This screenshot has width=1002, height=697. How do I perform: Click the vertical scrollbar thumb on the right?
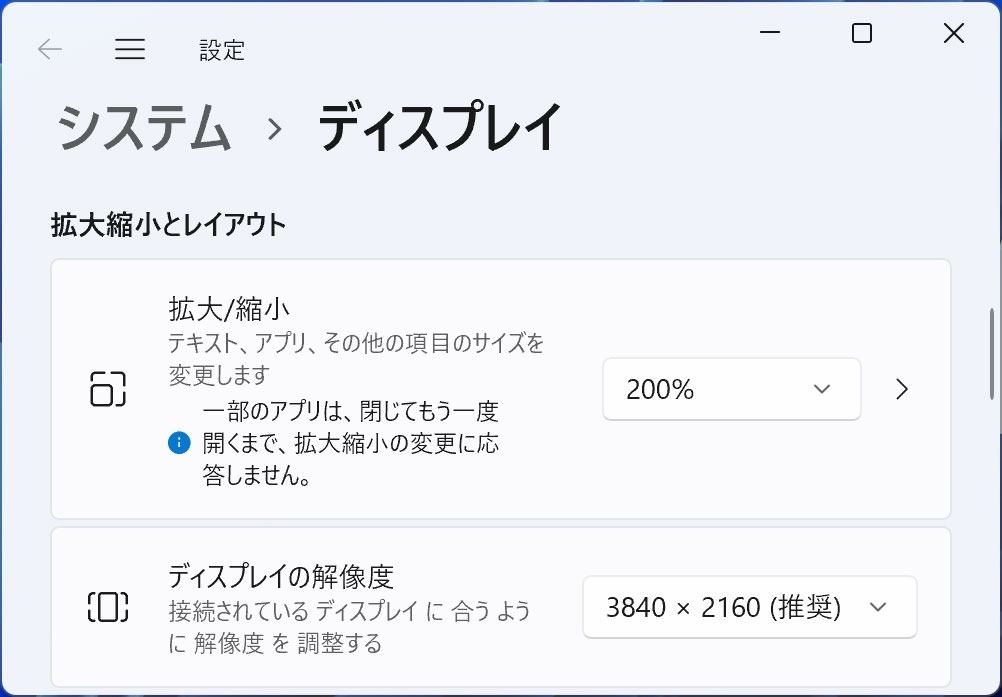(992, 353)
